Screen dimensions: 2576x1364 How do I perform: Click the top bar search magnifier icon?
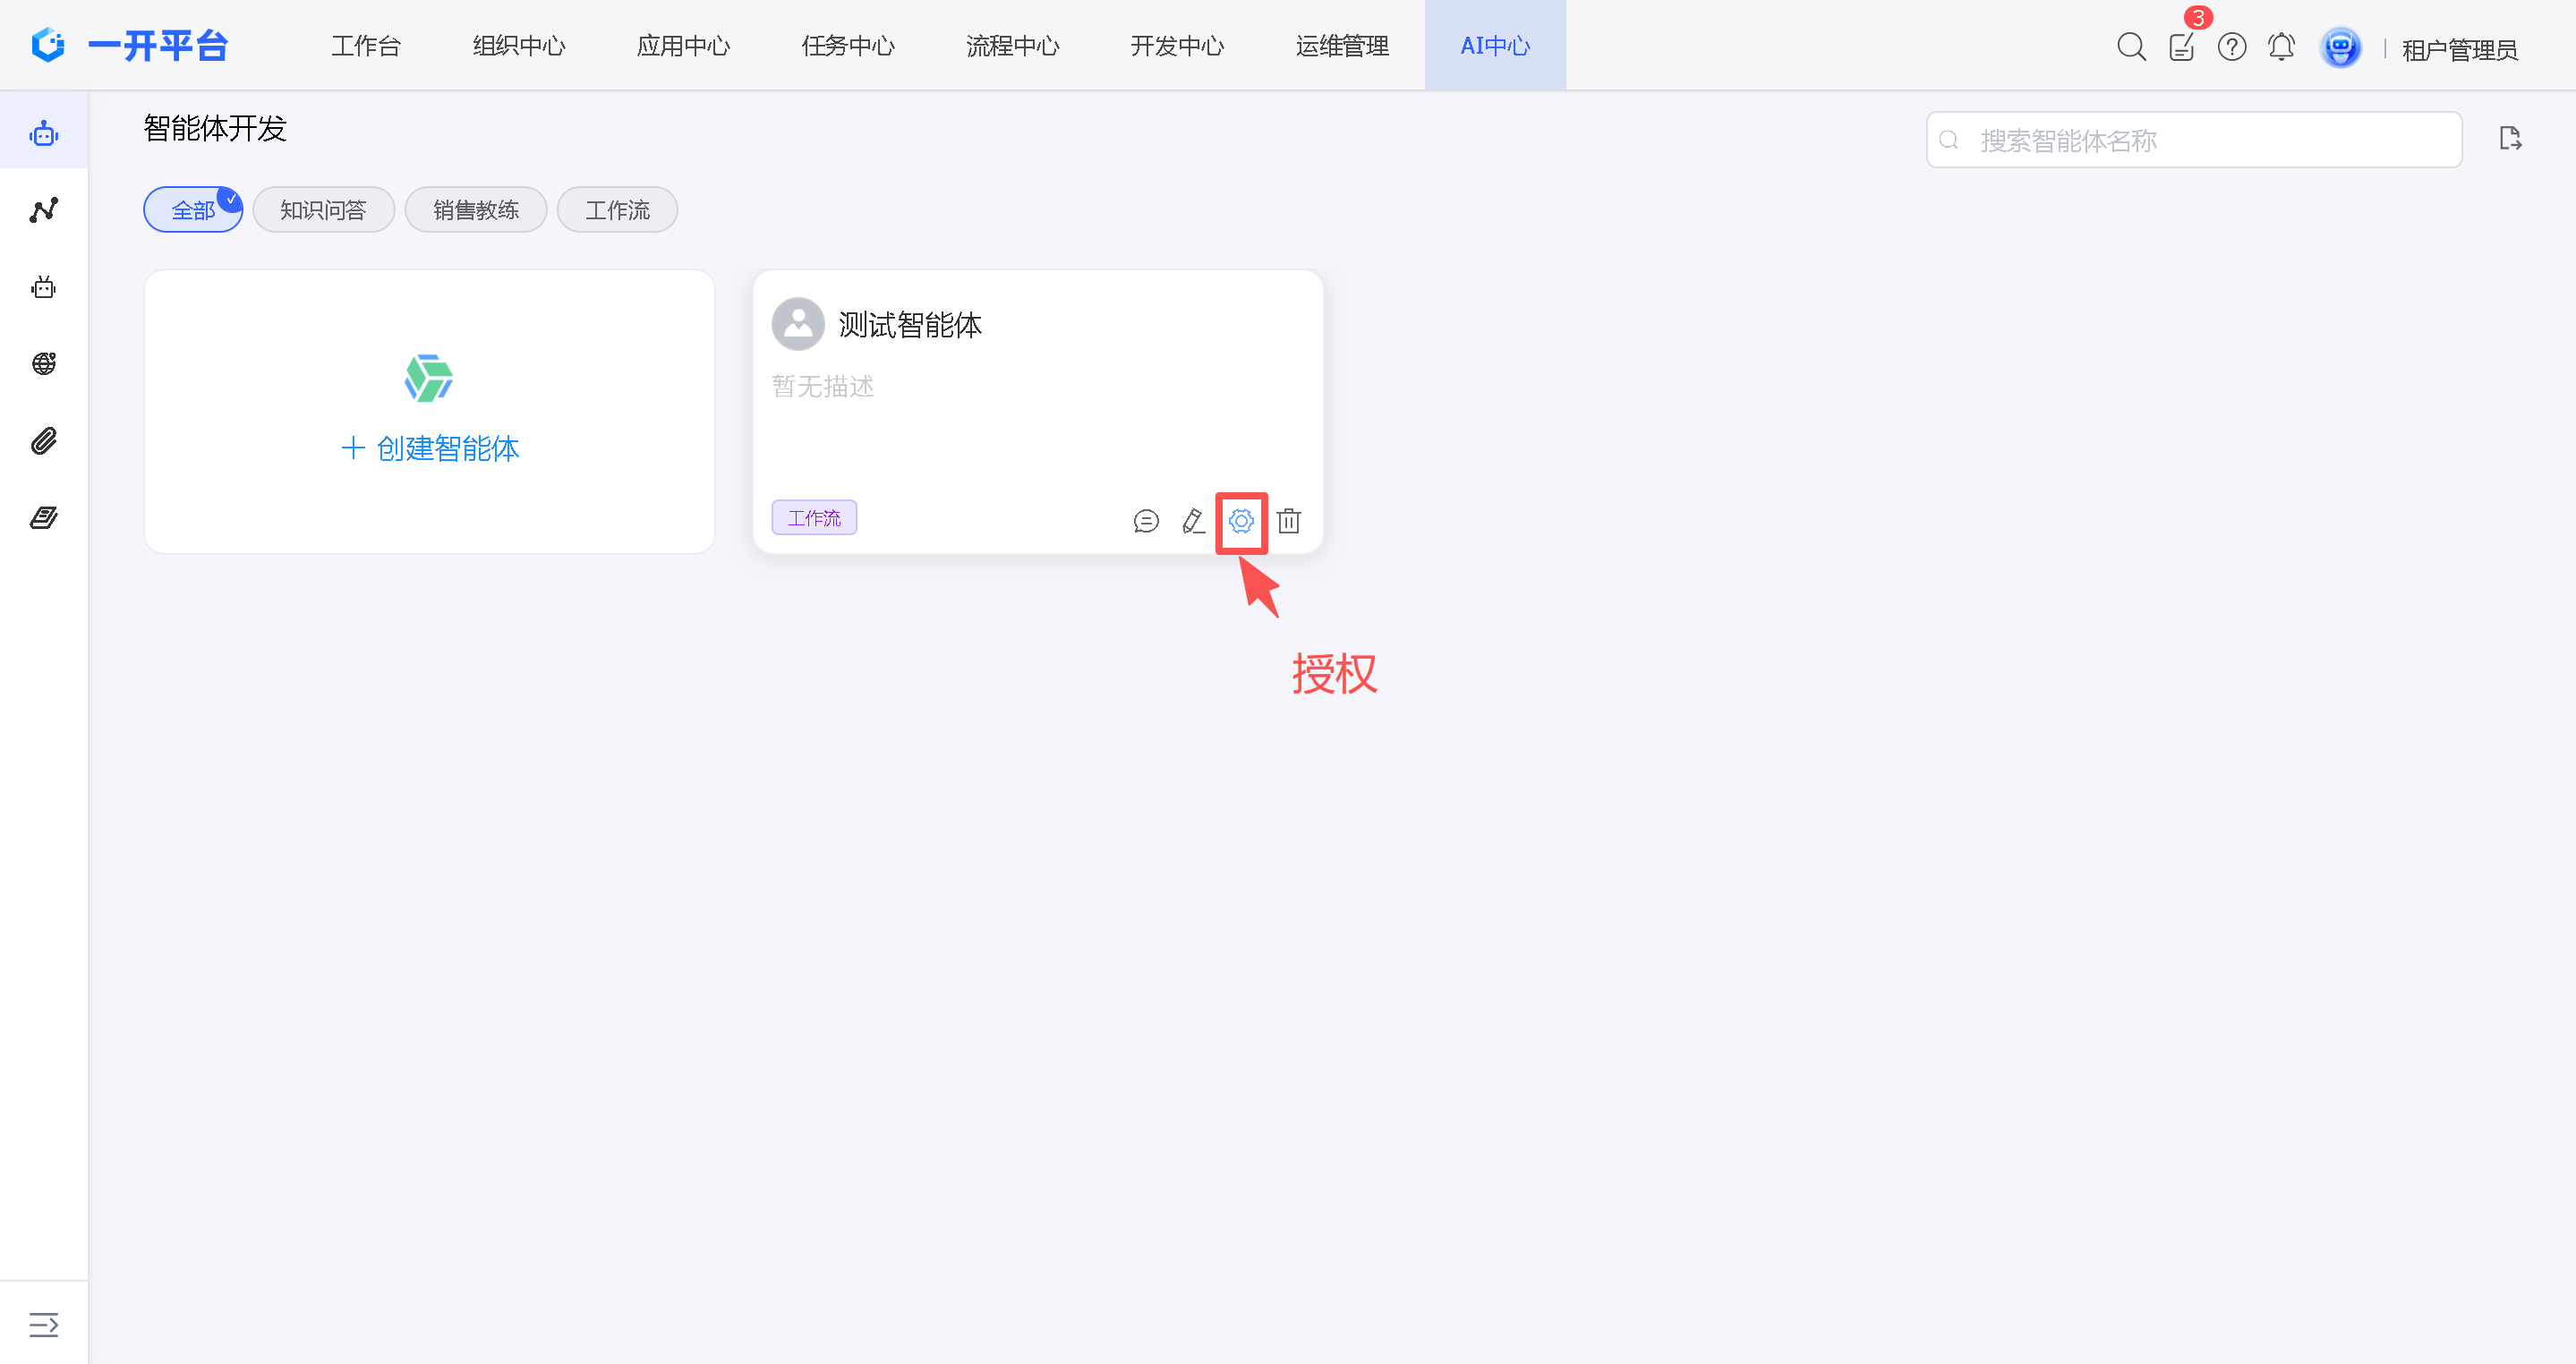coord(2131,47)
